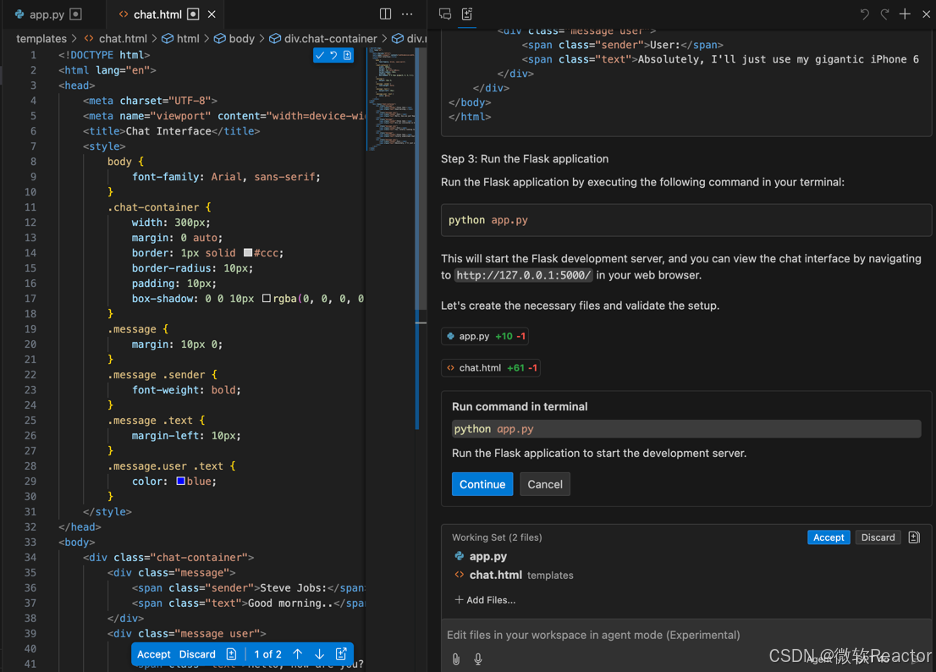Close the chat.html editor tab

tap(211, 14)
